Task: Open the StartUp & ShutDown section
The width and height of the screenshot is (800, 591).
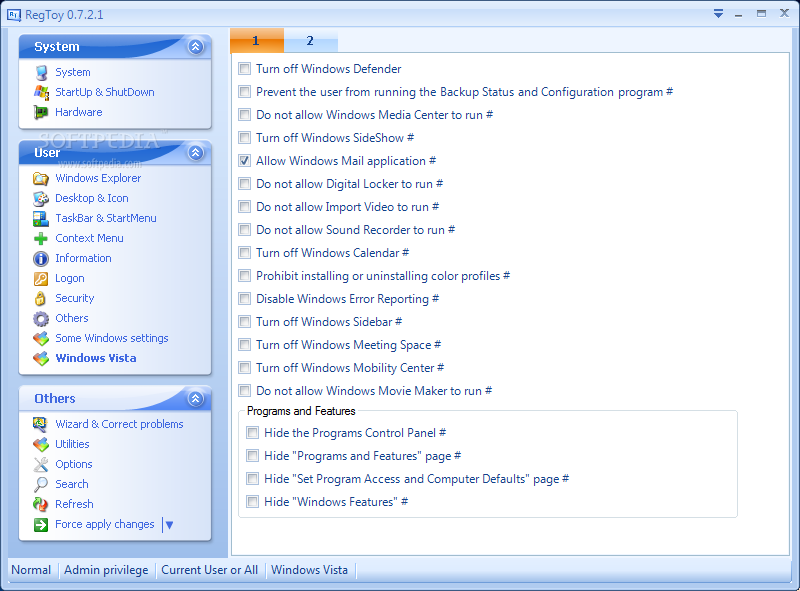Action: tap(105, 92)
